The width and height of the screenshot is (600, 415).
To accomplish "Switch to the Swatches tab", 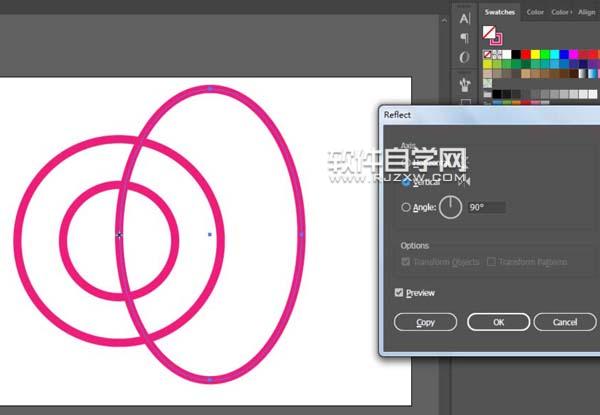I will coord(500,12).
